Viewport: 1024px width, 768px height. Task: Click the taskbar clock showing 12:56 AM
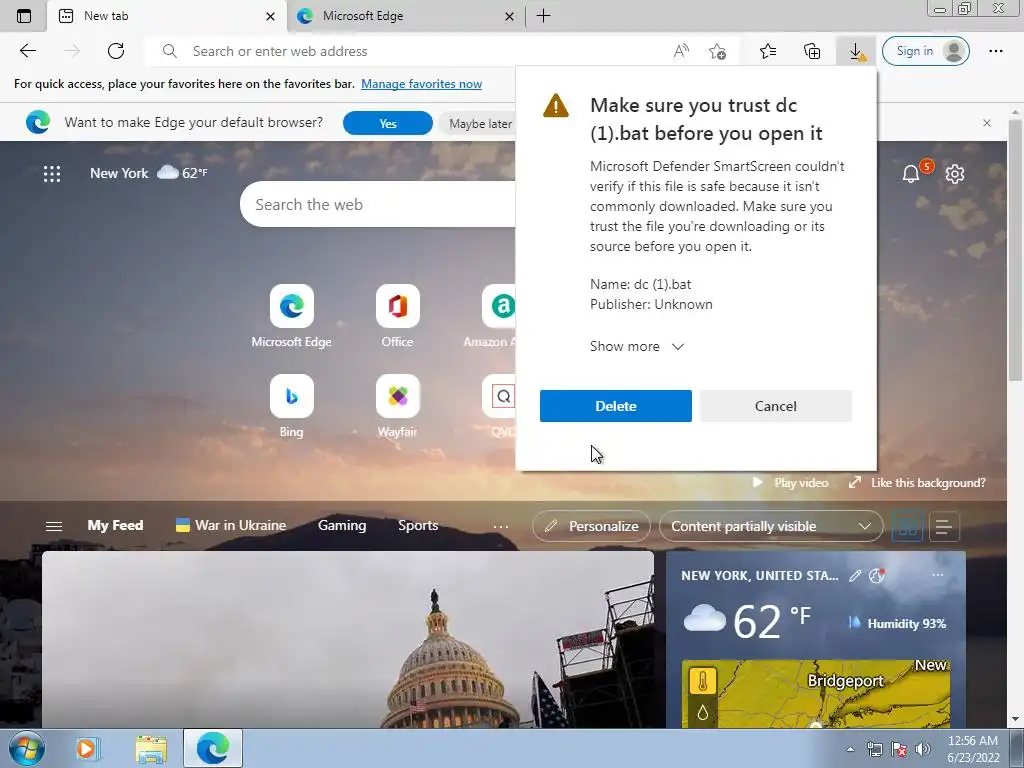point(973,749)
